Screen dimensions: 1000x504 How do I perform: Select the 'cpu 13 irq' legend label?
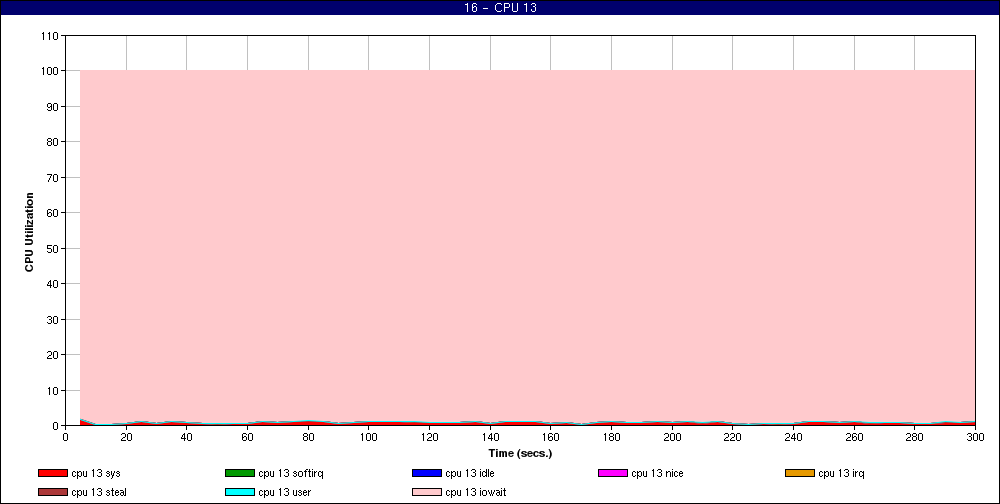point(841,473)
